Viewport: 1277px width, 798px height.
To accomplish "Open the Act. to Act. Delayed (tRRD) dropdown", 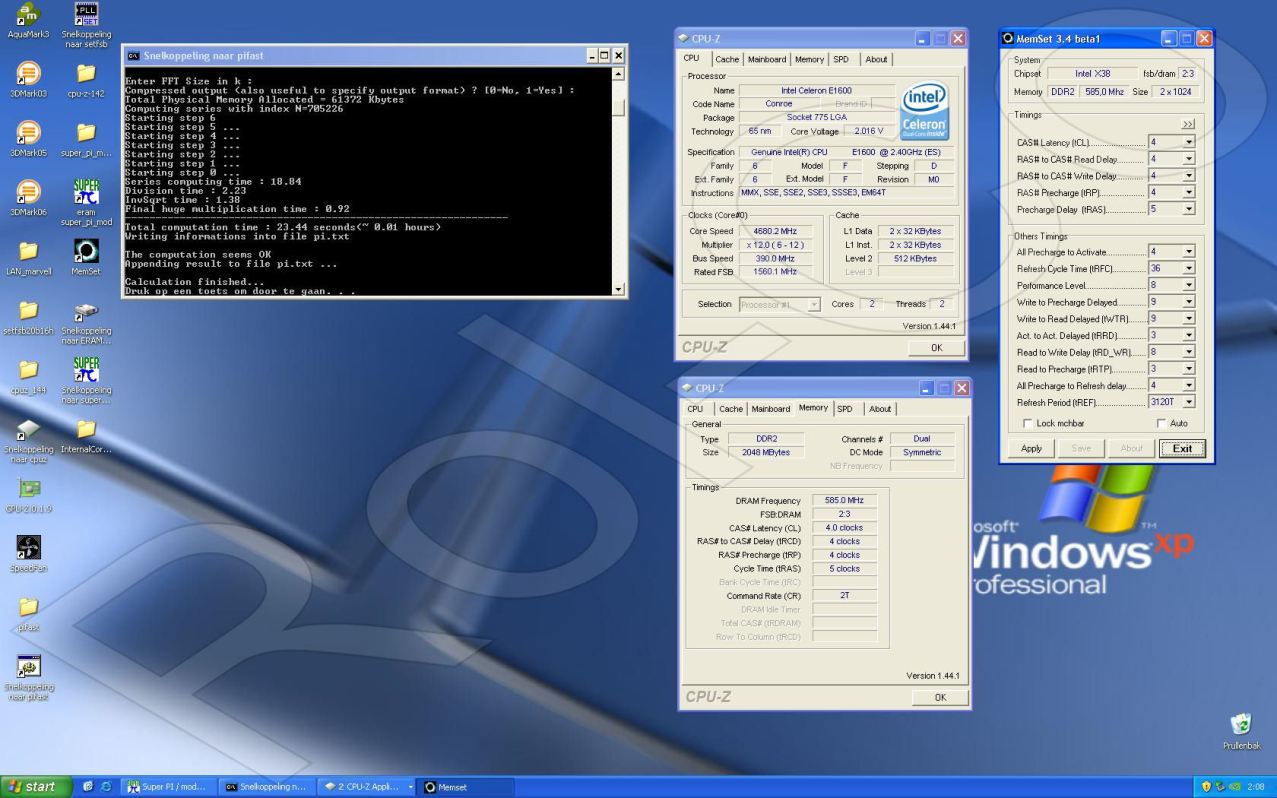I will [x=1188, y=336].
